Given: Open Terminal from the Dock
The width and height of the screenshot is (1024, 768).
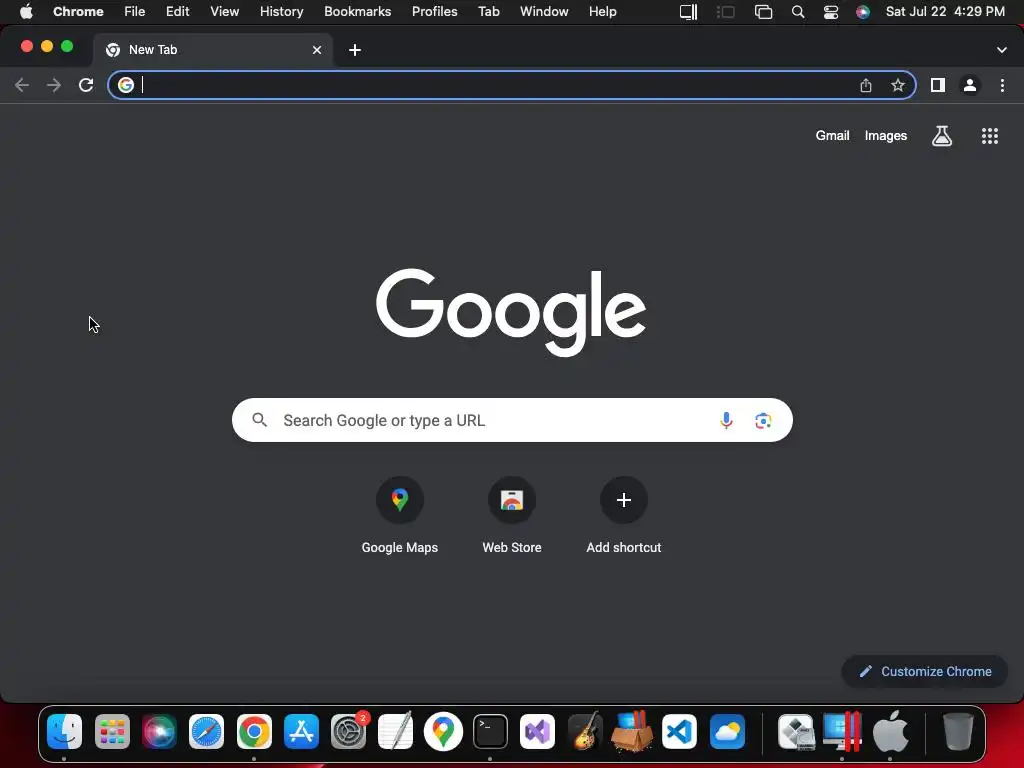Looking at the screenshot, I should 490,731.
